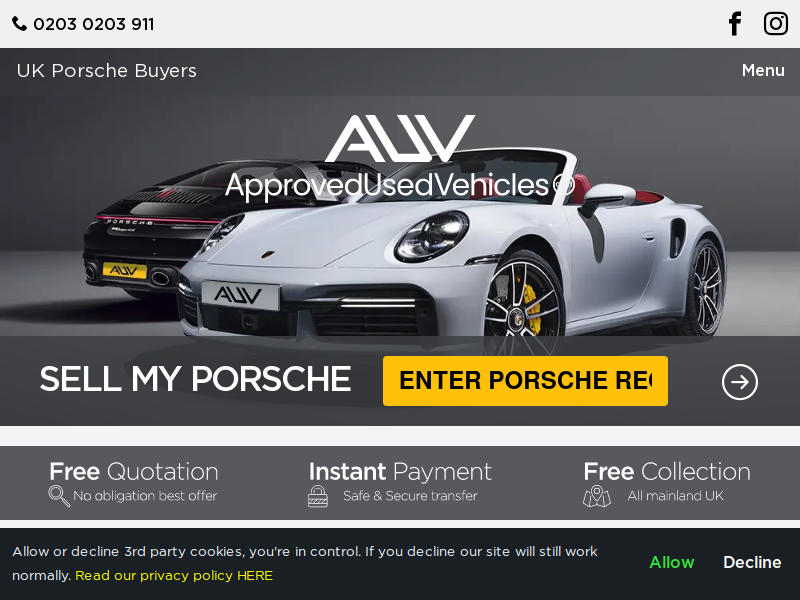The image size is (800, 600).
Task: Click the phone handset icon
Action: pyautogui.click(x=19, y=23)
